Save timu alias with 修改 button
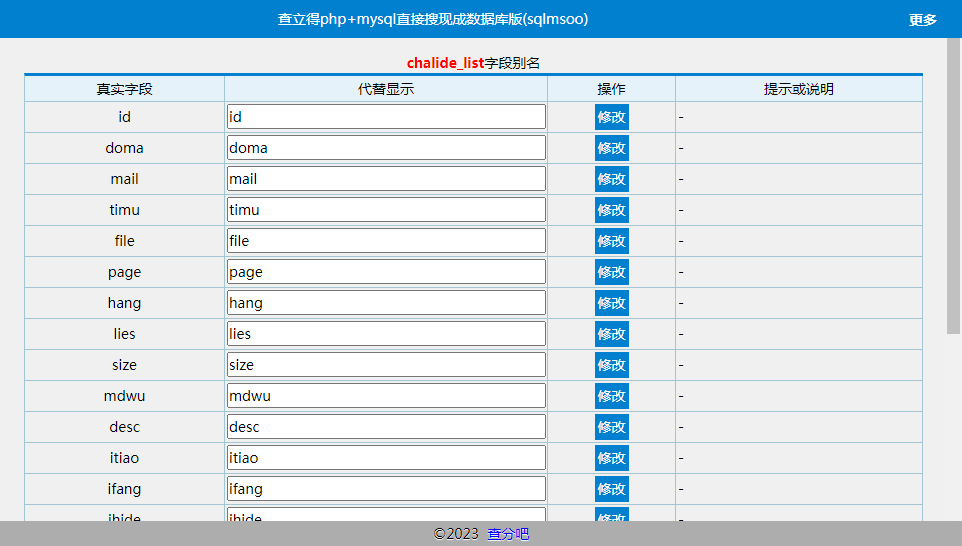962x546 pixels. point(611,210)
